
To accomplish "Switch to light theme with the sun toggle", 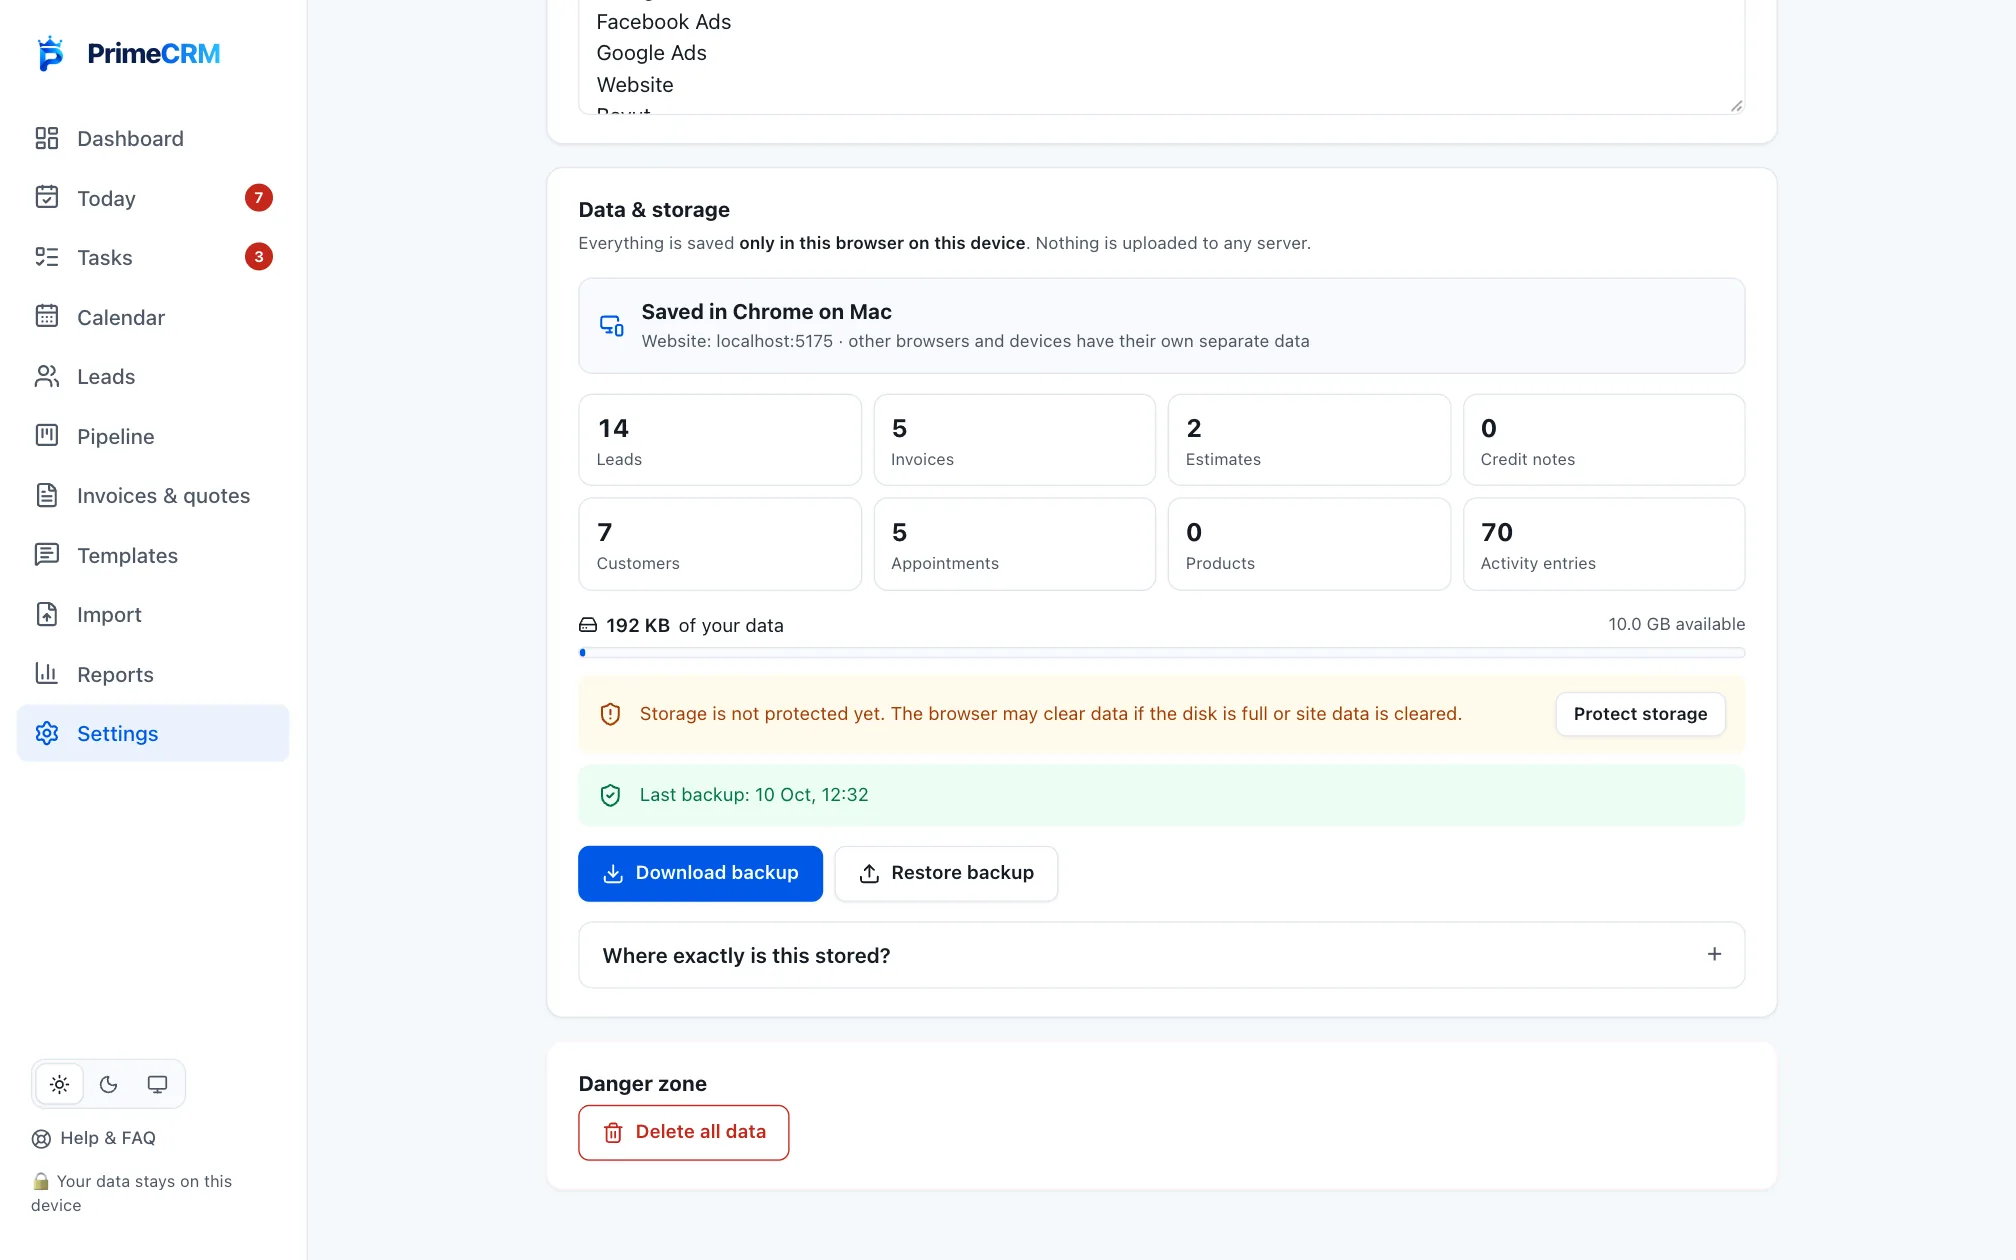I will (x=59, y=1084).
